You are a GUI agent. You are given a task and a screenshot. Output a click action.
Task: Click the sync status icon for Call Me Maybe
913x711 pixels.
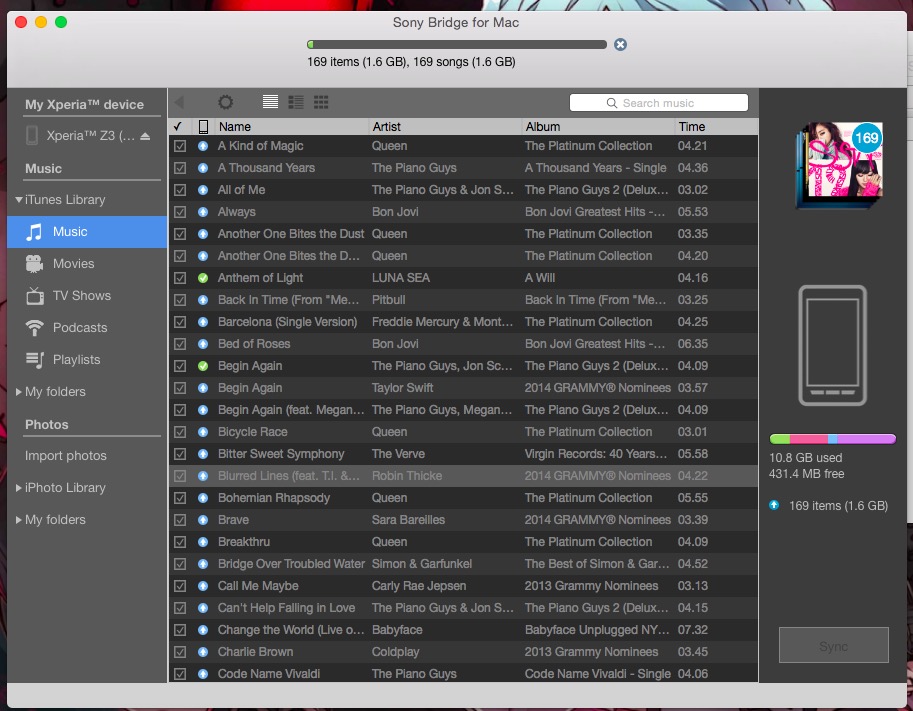click(x=203, y=586)
